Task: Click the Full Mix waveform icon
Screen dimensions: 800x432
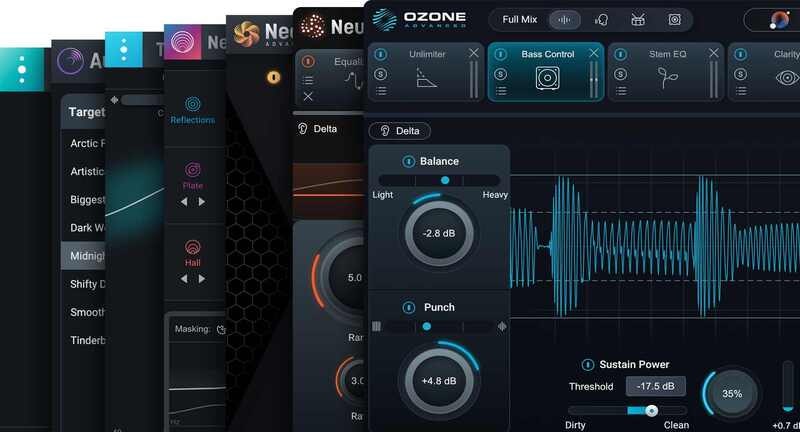Action: (566, 19)
